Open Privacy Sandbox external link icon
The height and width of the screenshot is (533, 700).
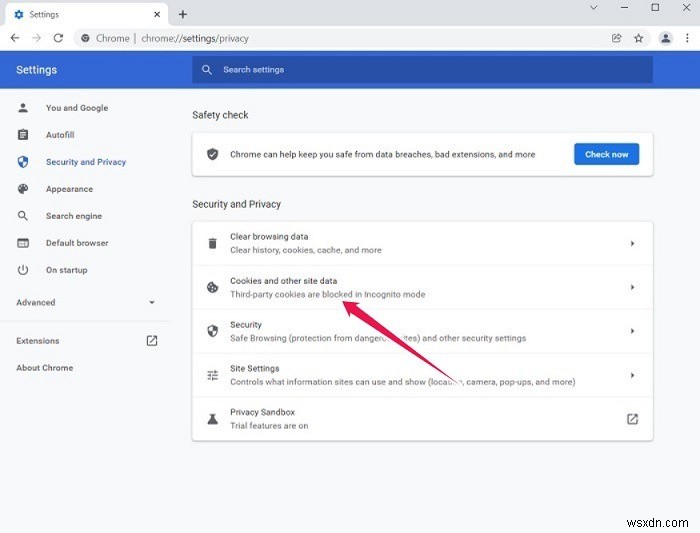(632, 419)
